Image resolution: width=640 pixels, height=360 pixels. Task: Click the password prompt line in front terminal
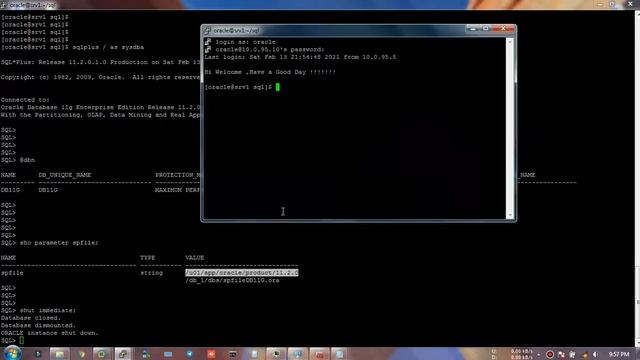pos(270,49)
